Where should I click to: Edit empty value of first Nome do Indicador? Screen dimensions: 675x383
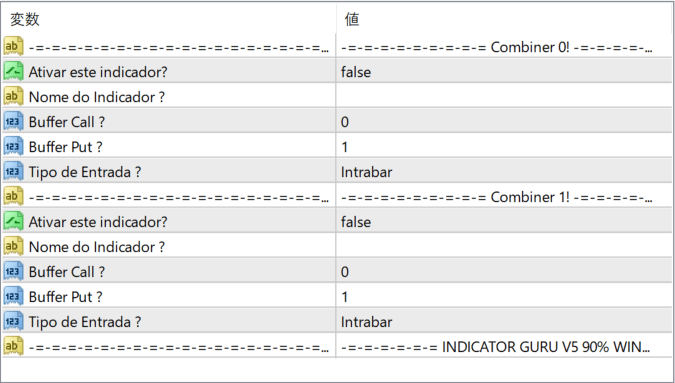pyautogui.click(x=504, y=97)
